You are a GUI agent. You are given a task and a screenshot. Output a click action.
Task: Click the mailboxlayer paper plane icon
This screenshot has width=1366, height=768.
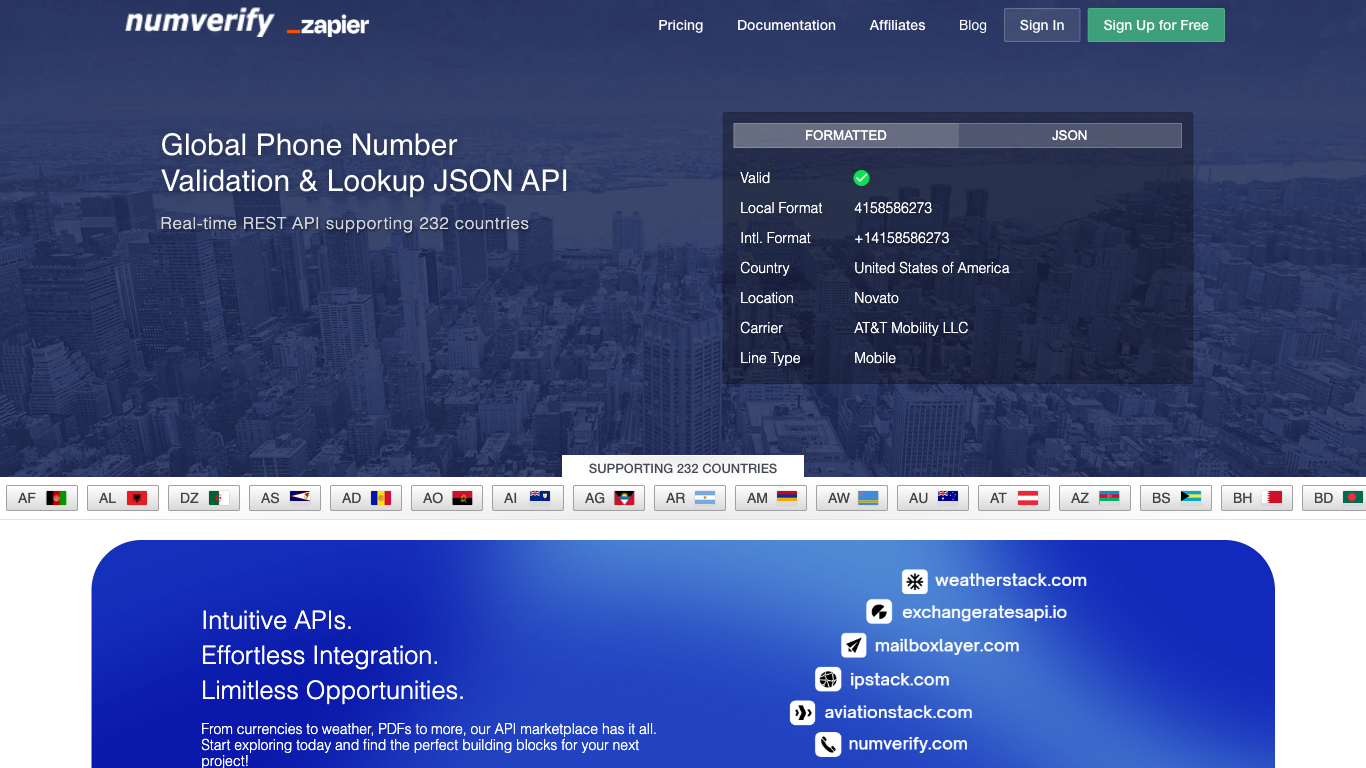pyautogui.click(x=854, y=645)
